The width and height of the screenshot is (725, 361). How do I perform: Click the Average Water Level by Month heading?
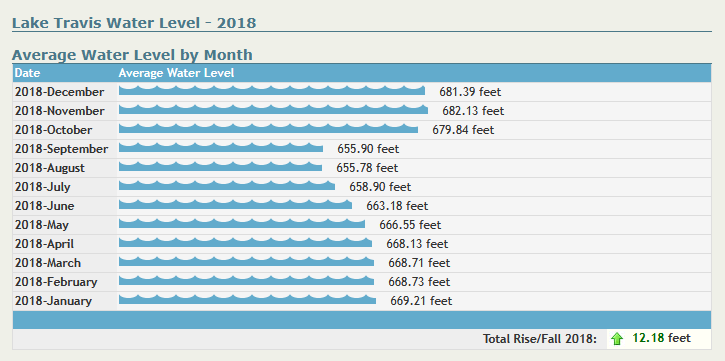pos(132,55)
